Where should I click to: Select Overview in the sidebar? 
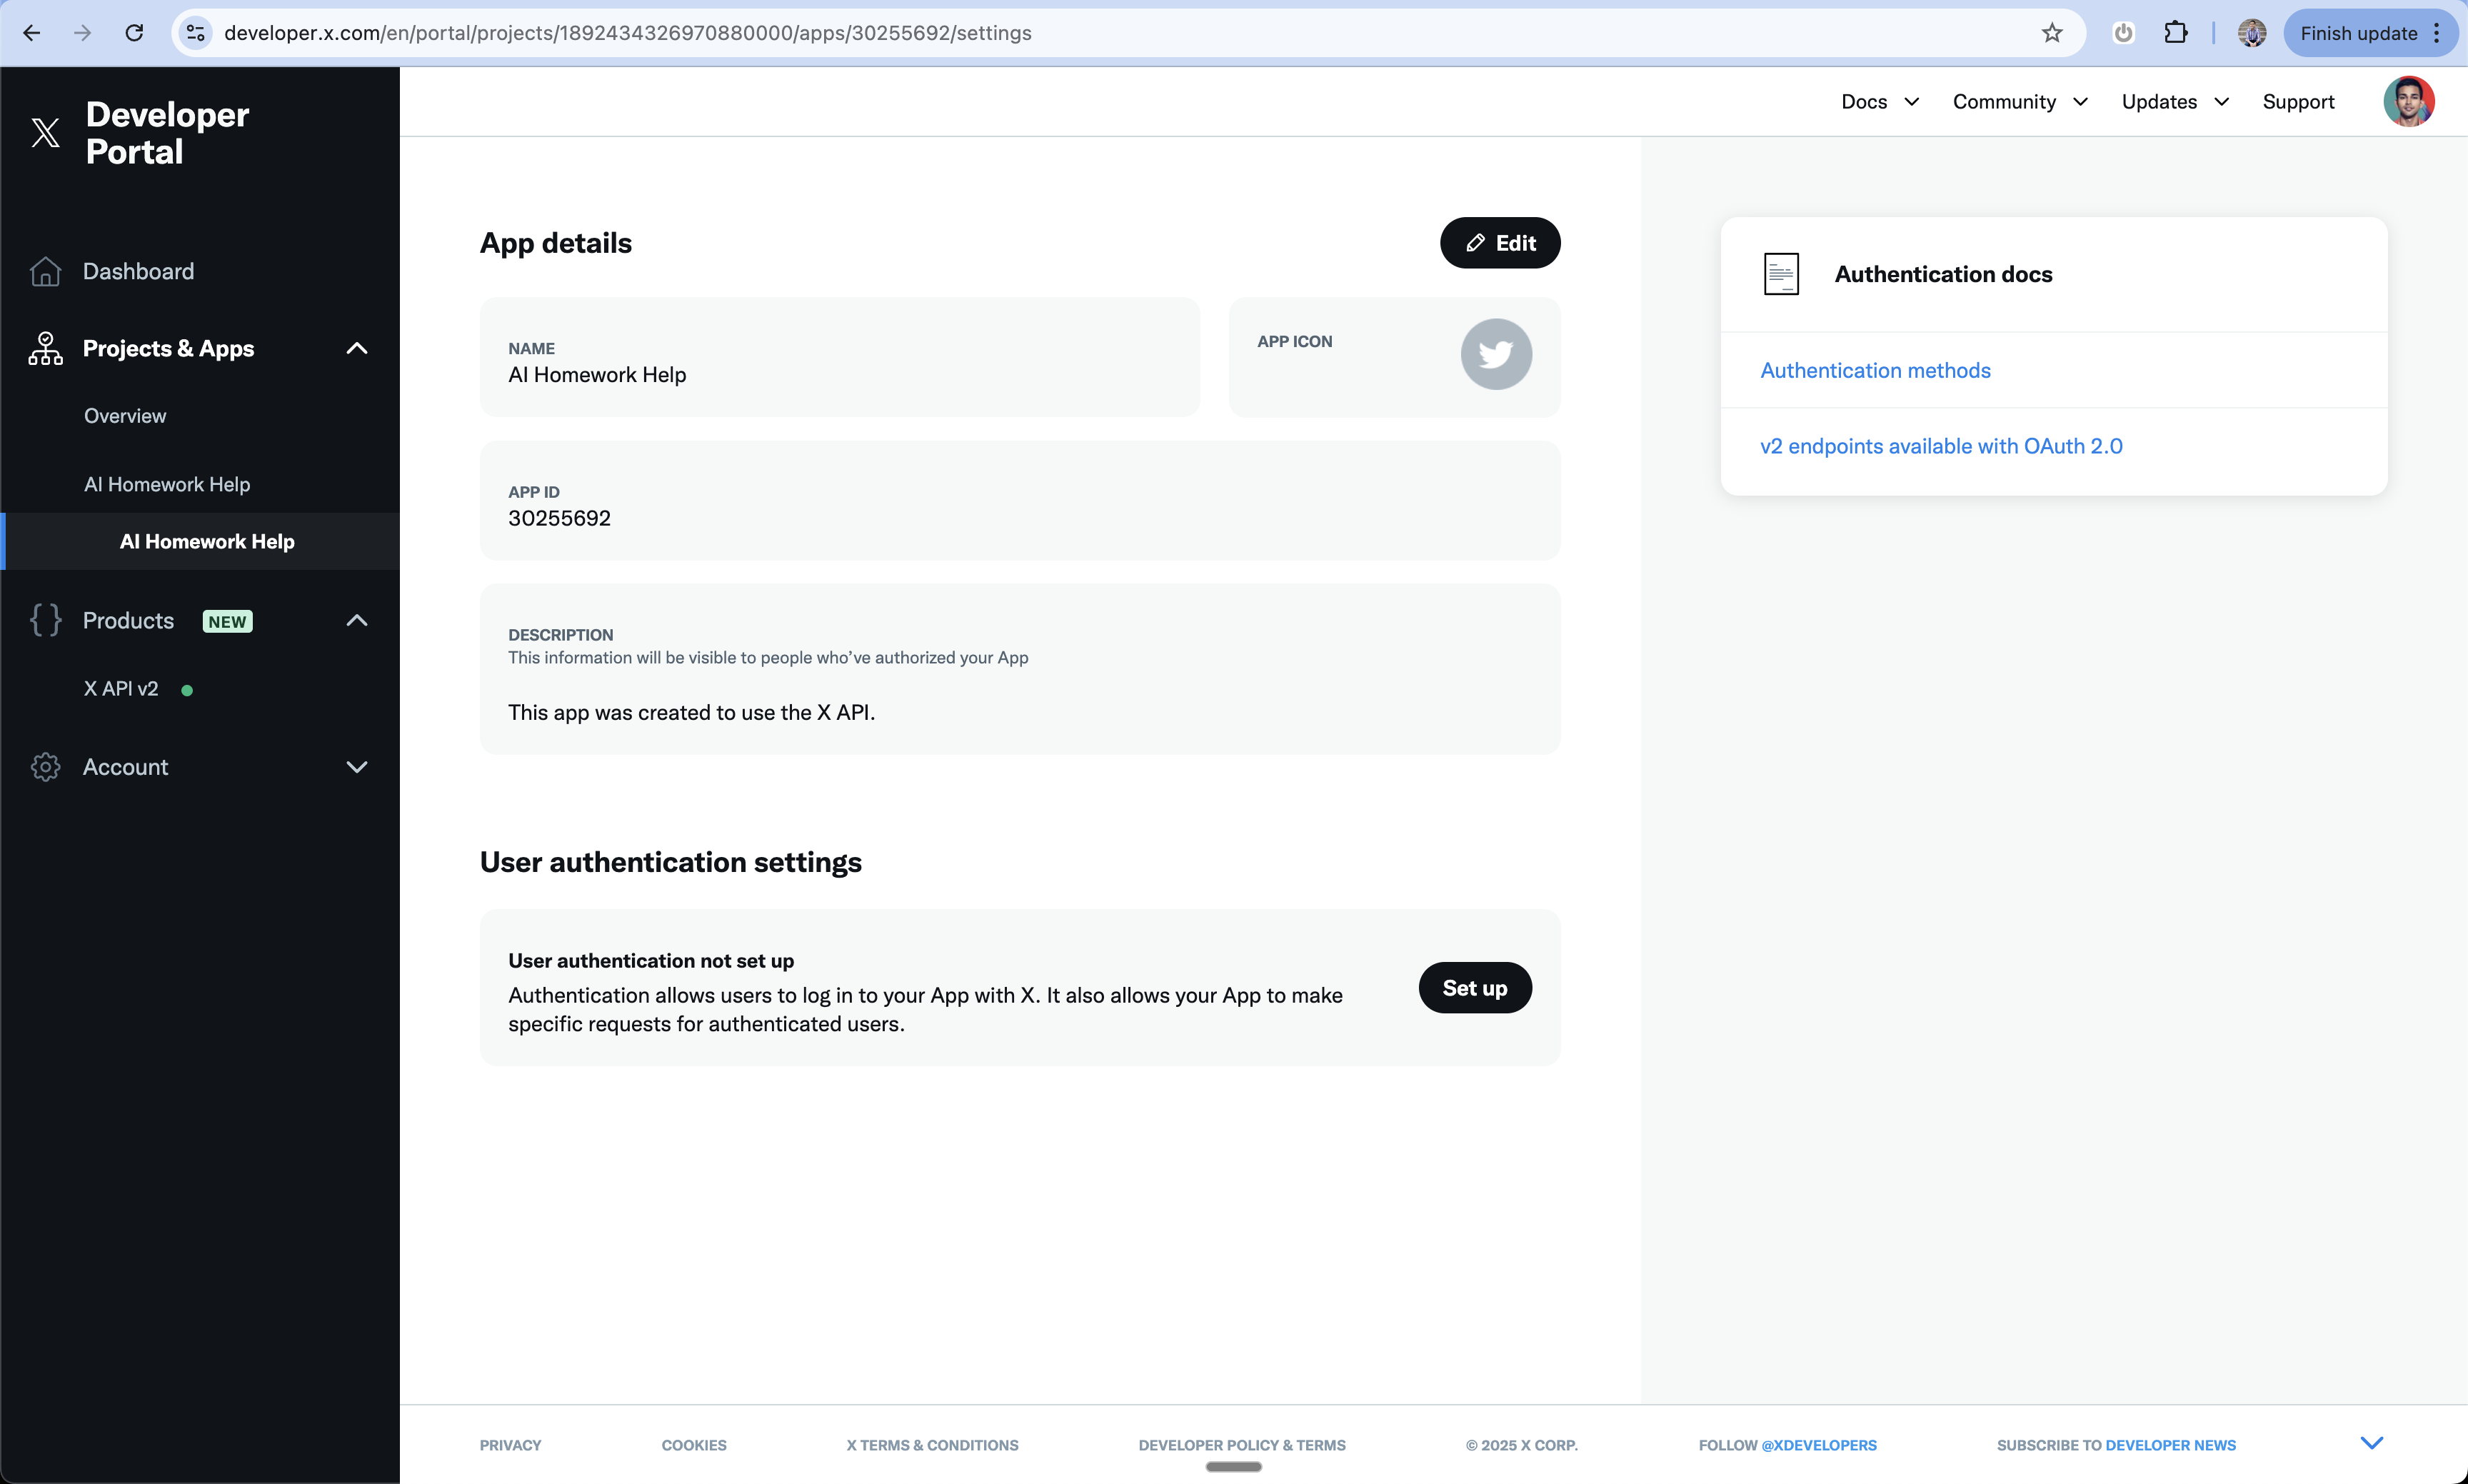(x=125, y=416)
